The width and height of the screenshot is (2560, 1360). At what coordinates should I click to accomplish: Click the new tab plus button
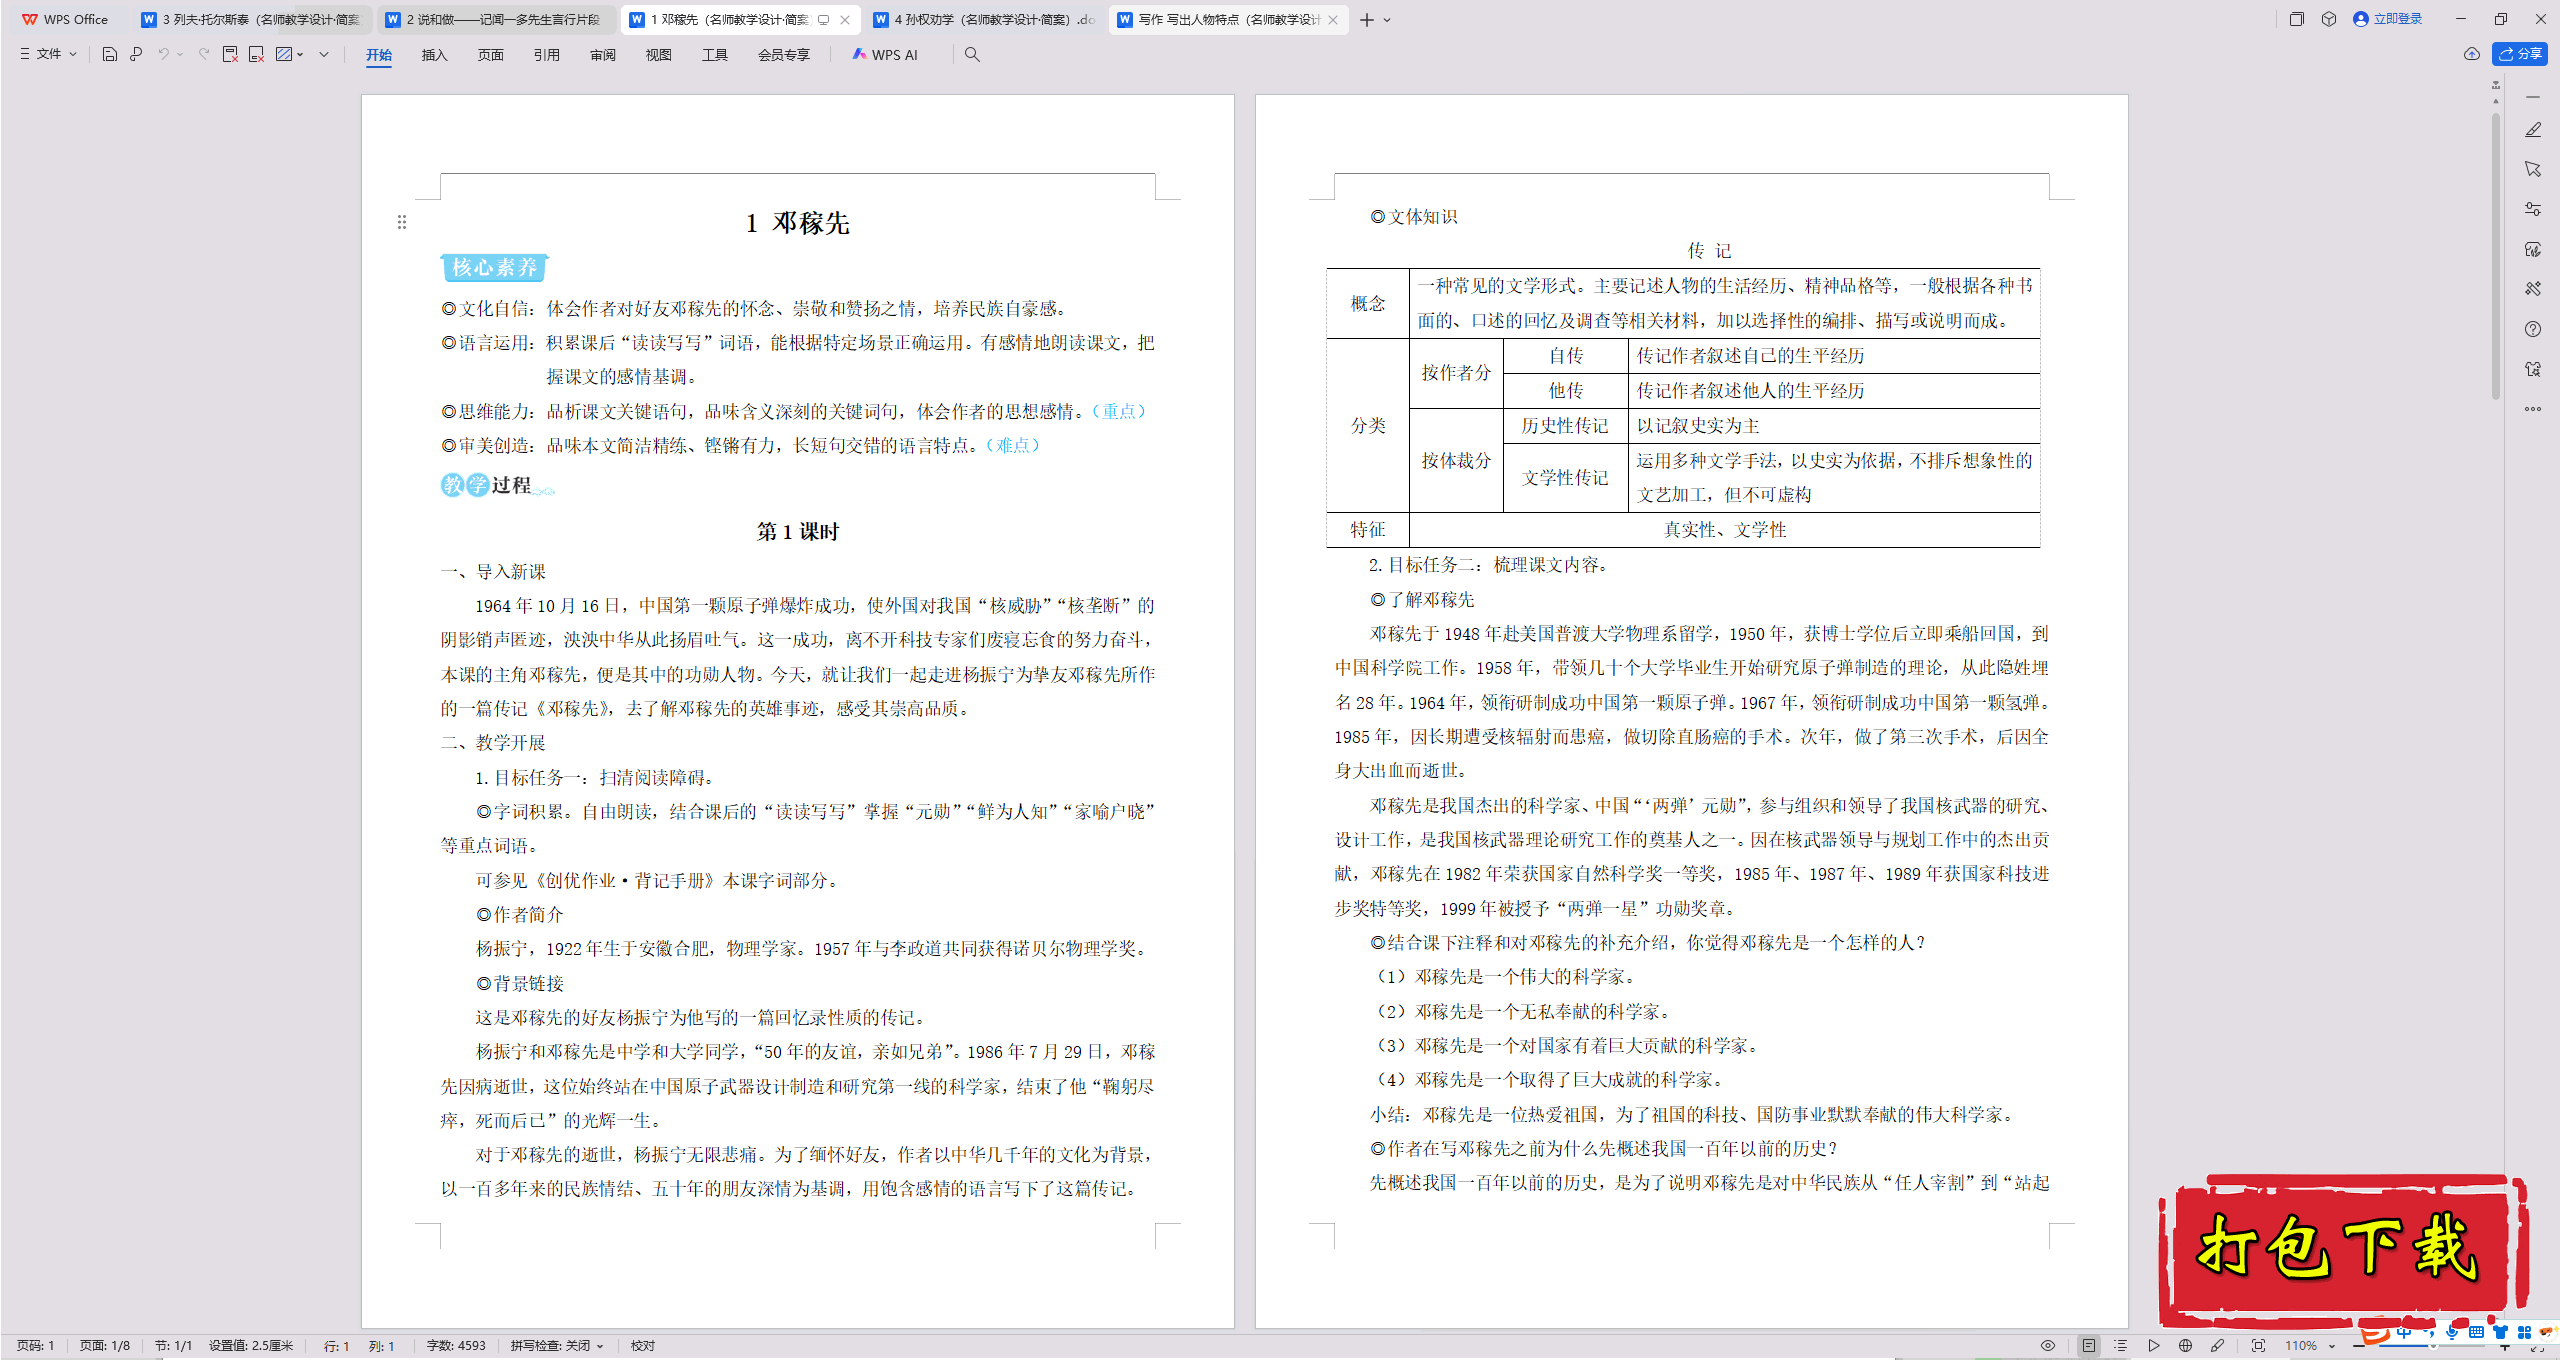[x=1366, y=20]
